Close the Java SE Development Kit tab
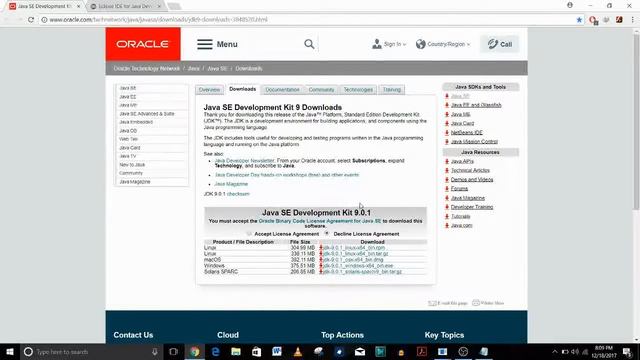Screen dimensions: 640x360 pyautogui.click(x=79, y=7)
